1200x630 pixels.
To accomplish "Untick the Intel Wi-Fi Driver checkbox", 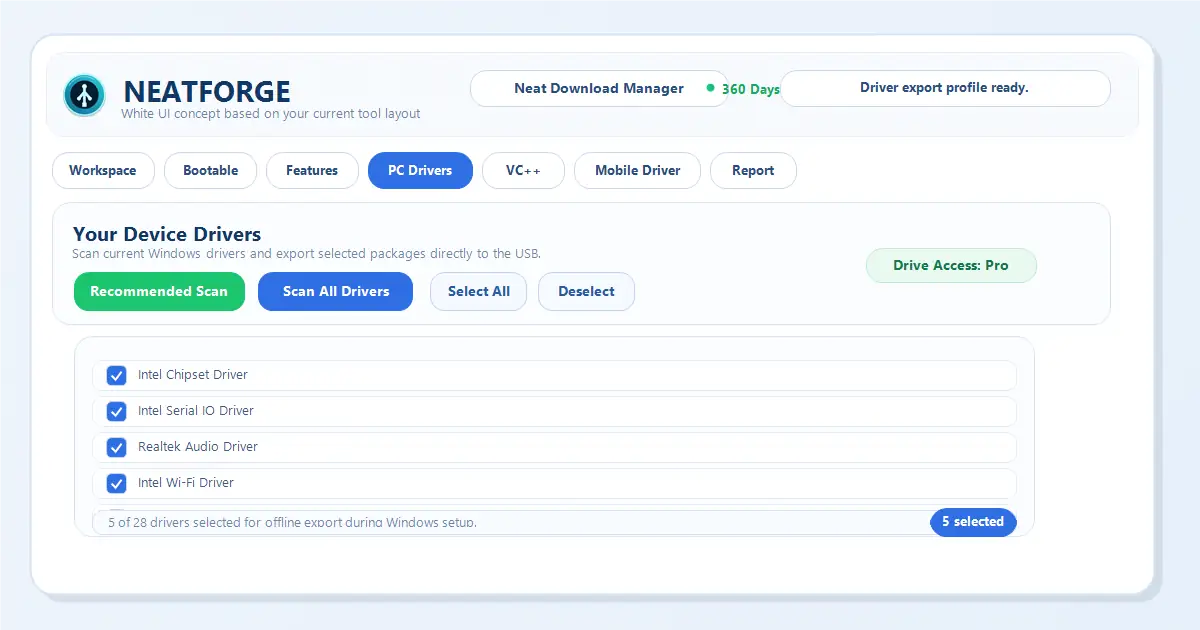I will point(117,483).
